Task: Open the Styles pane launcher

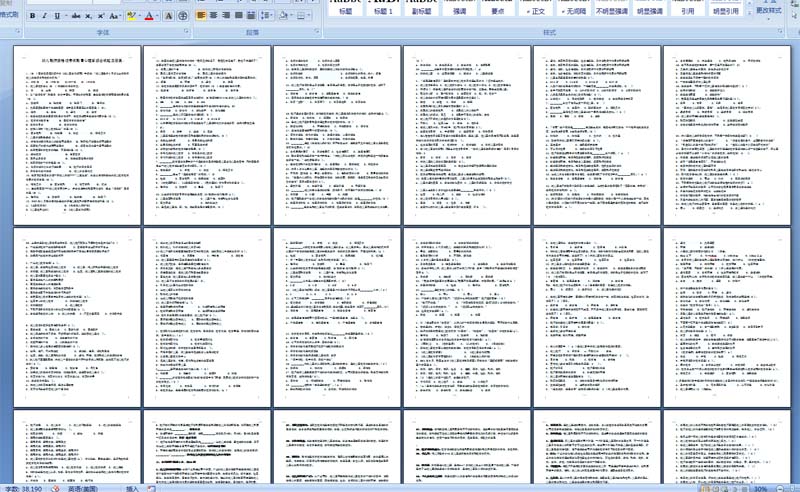Action: 781,32
